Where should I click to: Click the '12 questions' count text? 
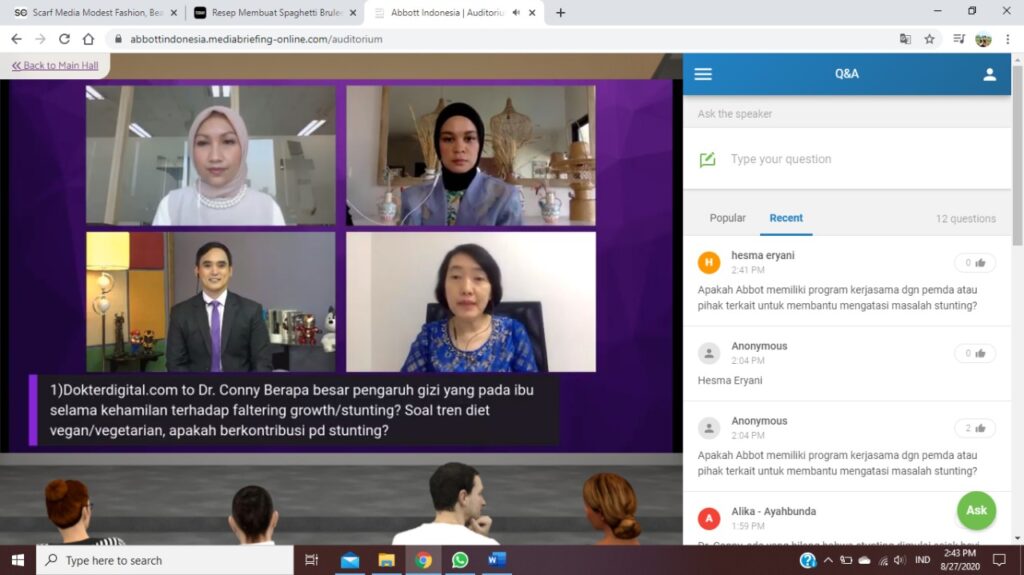pos(965,219)
